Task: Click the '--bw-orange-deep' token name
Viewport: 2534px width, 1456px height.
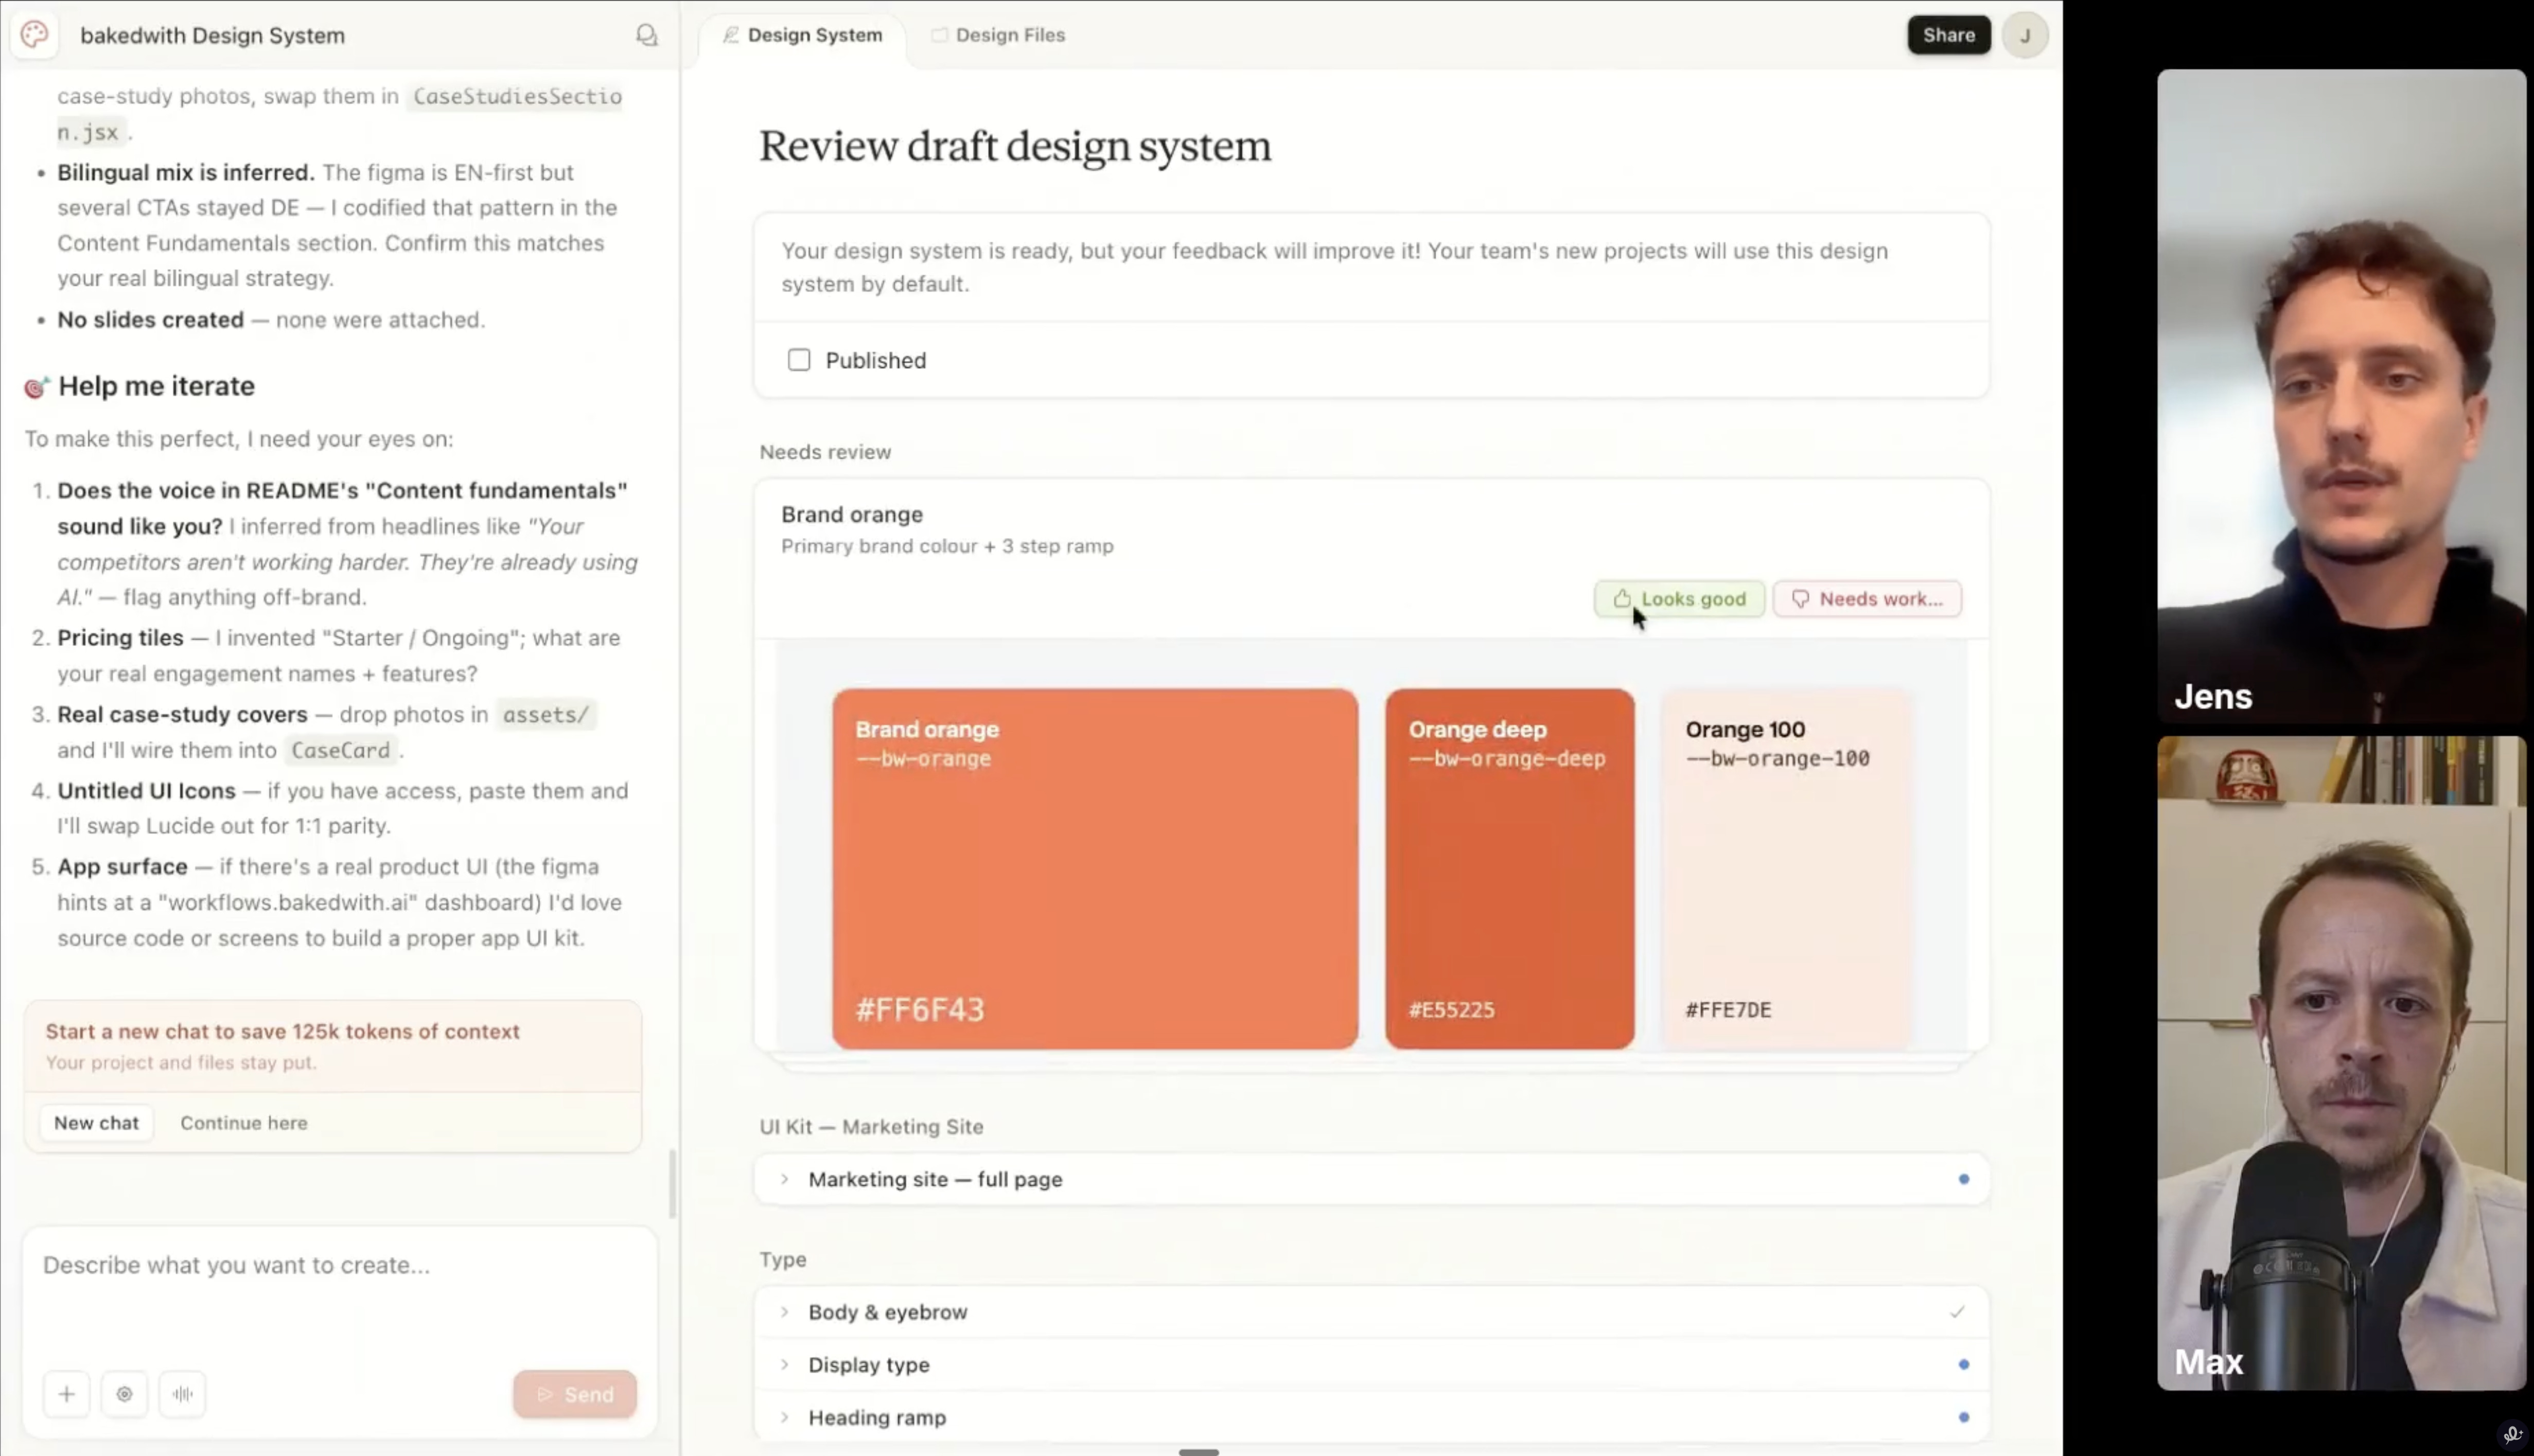Action: pyautogui.click(x=1507, y=759)
